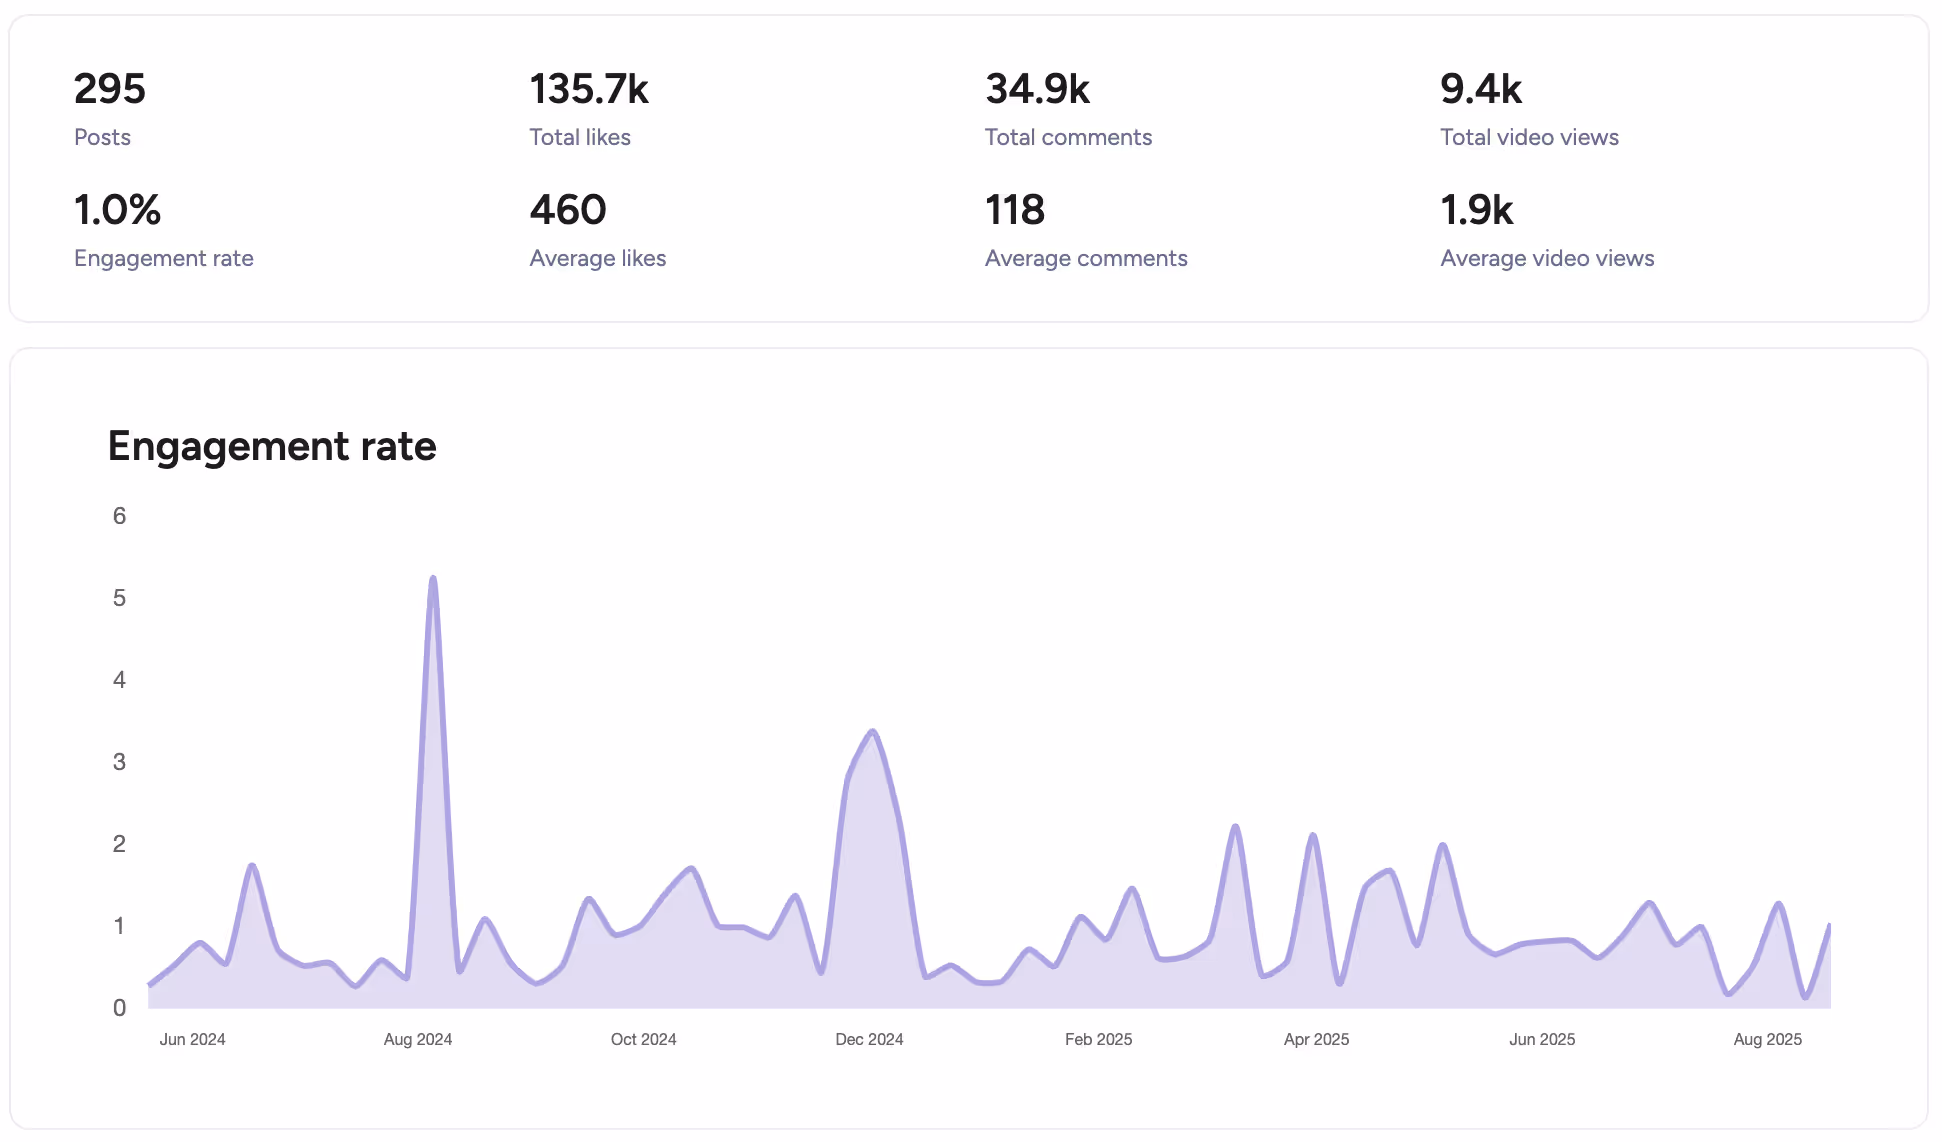This screenshot has height=1142, width=1942.
Task: Click the 460 Average likes value
Action: pyautogui.click(x=568, y=211)
